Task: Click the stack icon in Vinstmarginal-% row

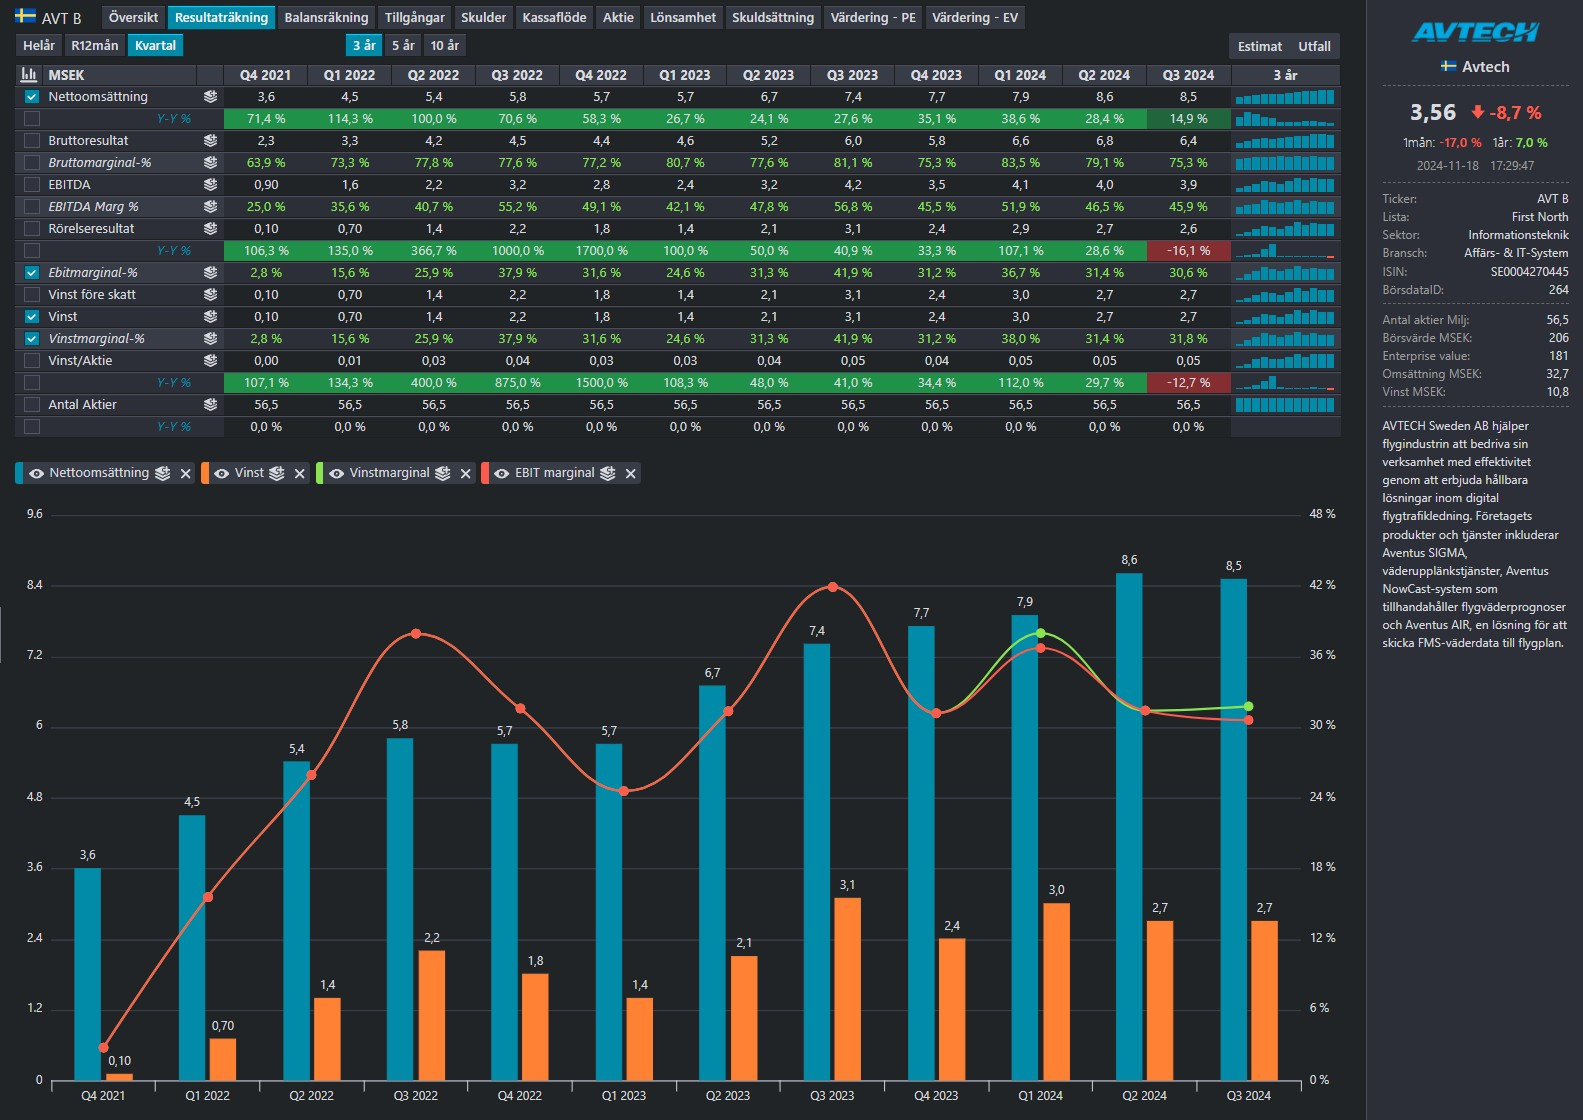Action: pyautogui.click(x=210, y=339)
